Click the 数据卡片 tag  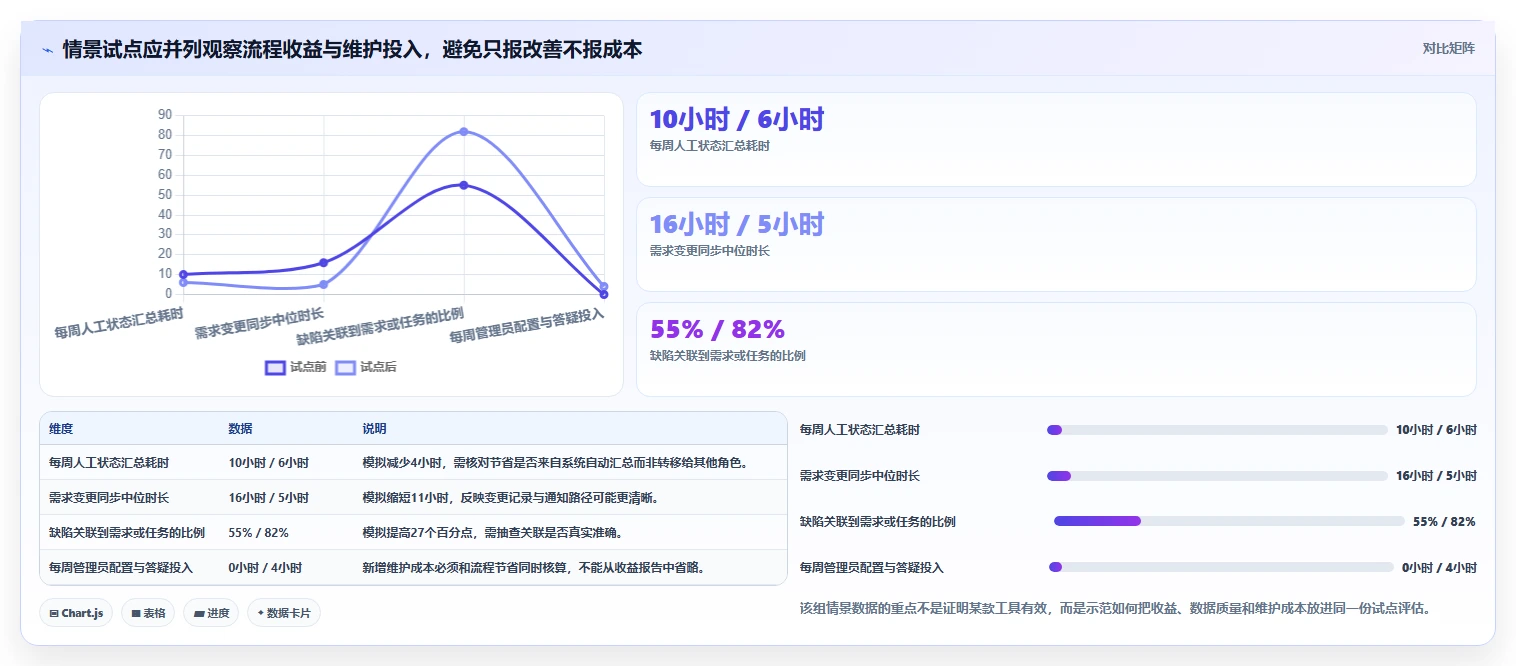284,613
